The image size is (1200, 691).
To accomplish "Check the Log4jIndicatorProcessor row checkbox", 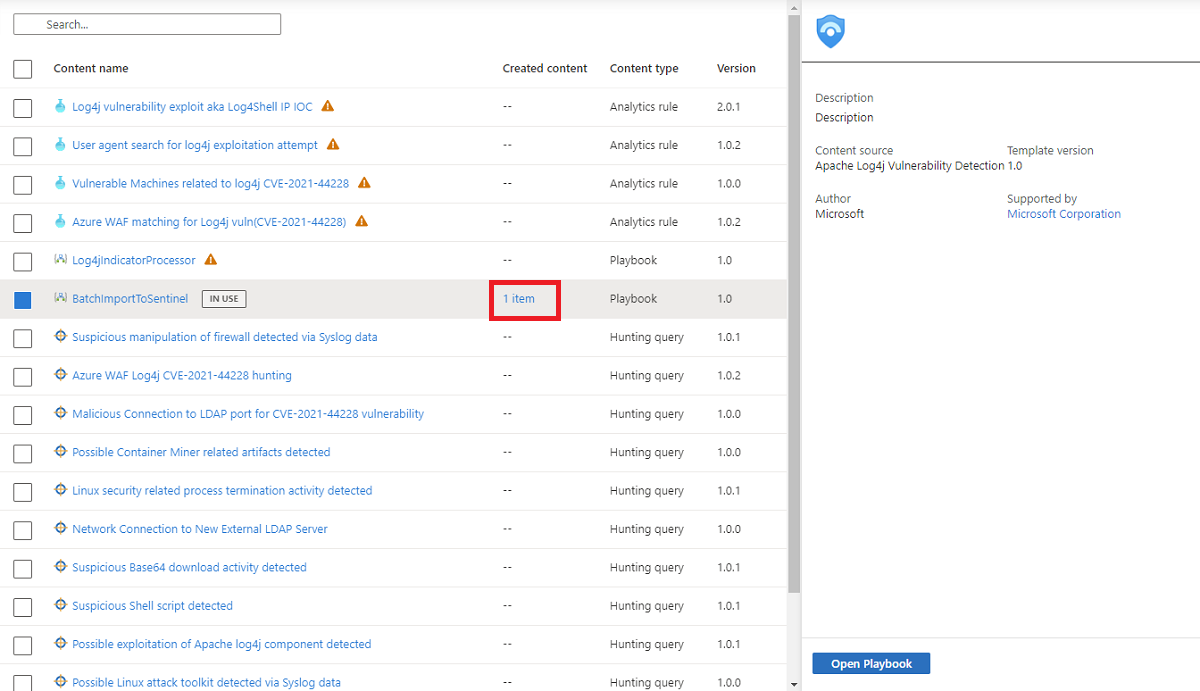I will (x=23, y=261).
